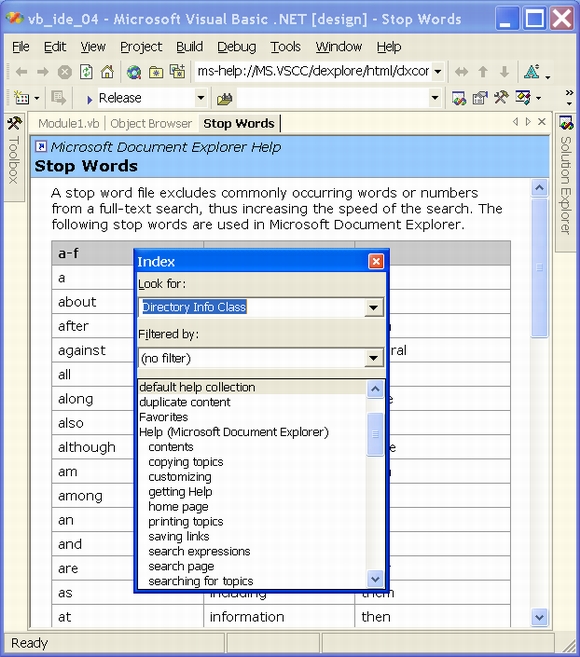Click the help page scrollbar thumb
580x657 pixels.
click(x=540, y=267)
